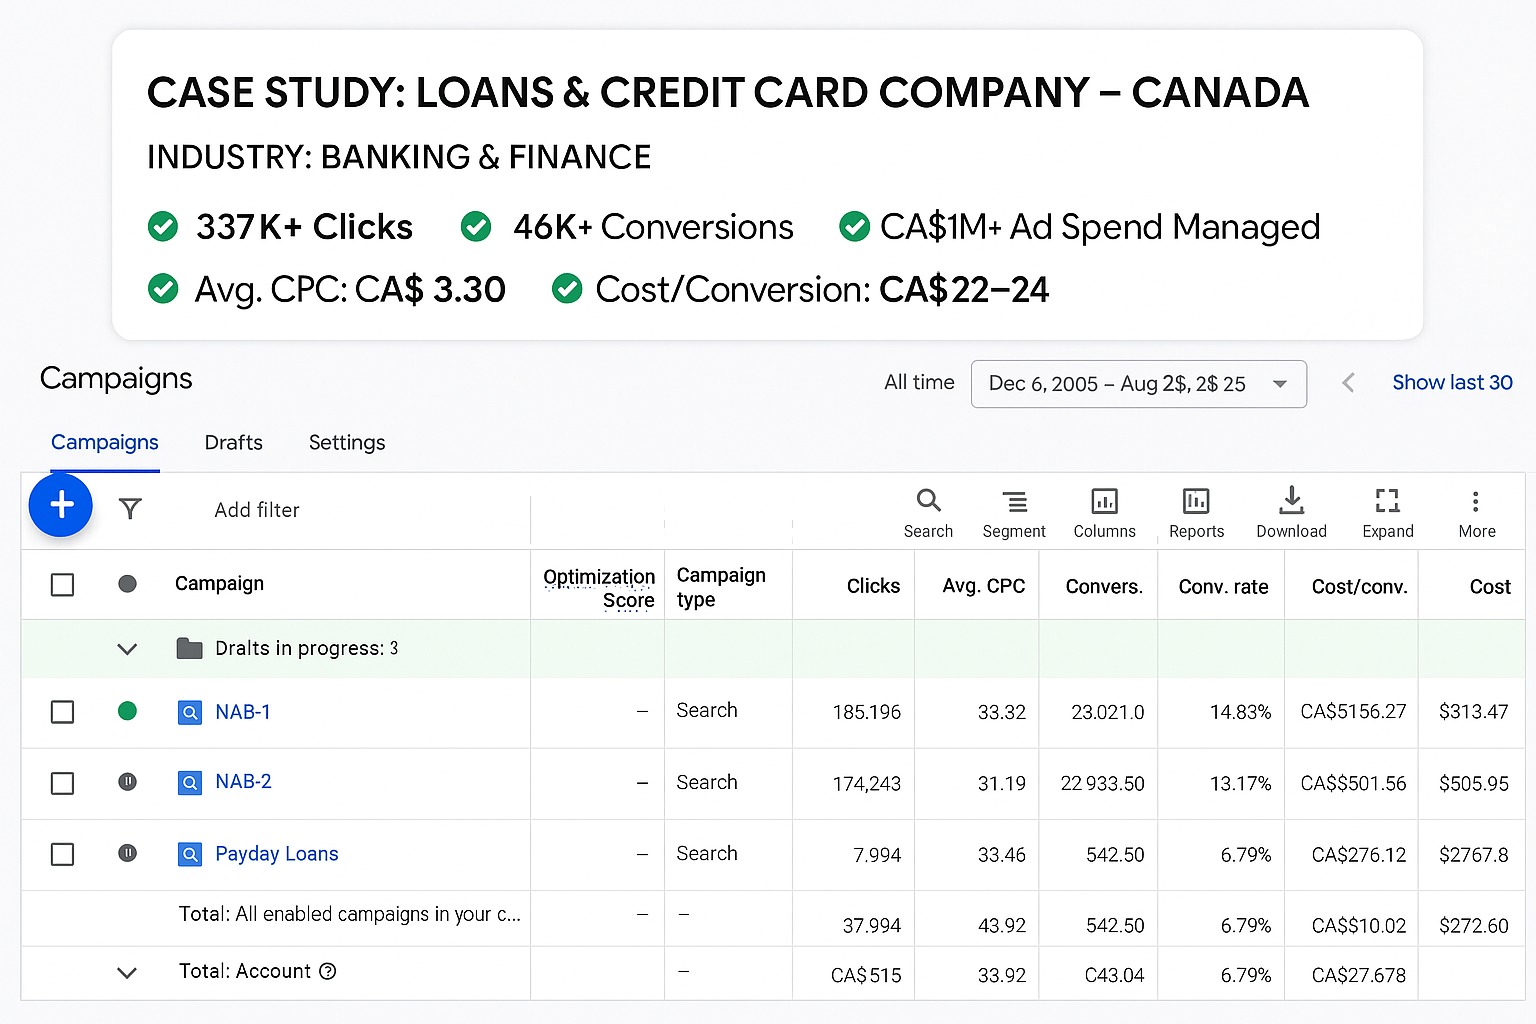Switch to the Drafts tab

pyautogui.click(x=233, y=442)
